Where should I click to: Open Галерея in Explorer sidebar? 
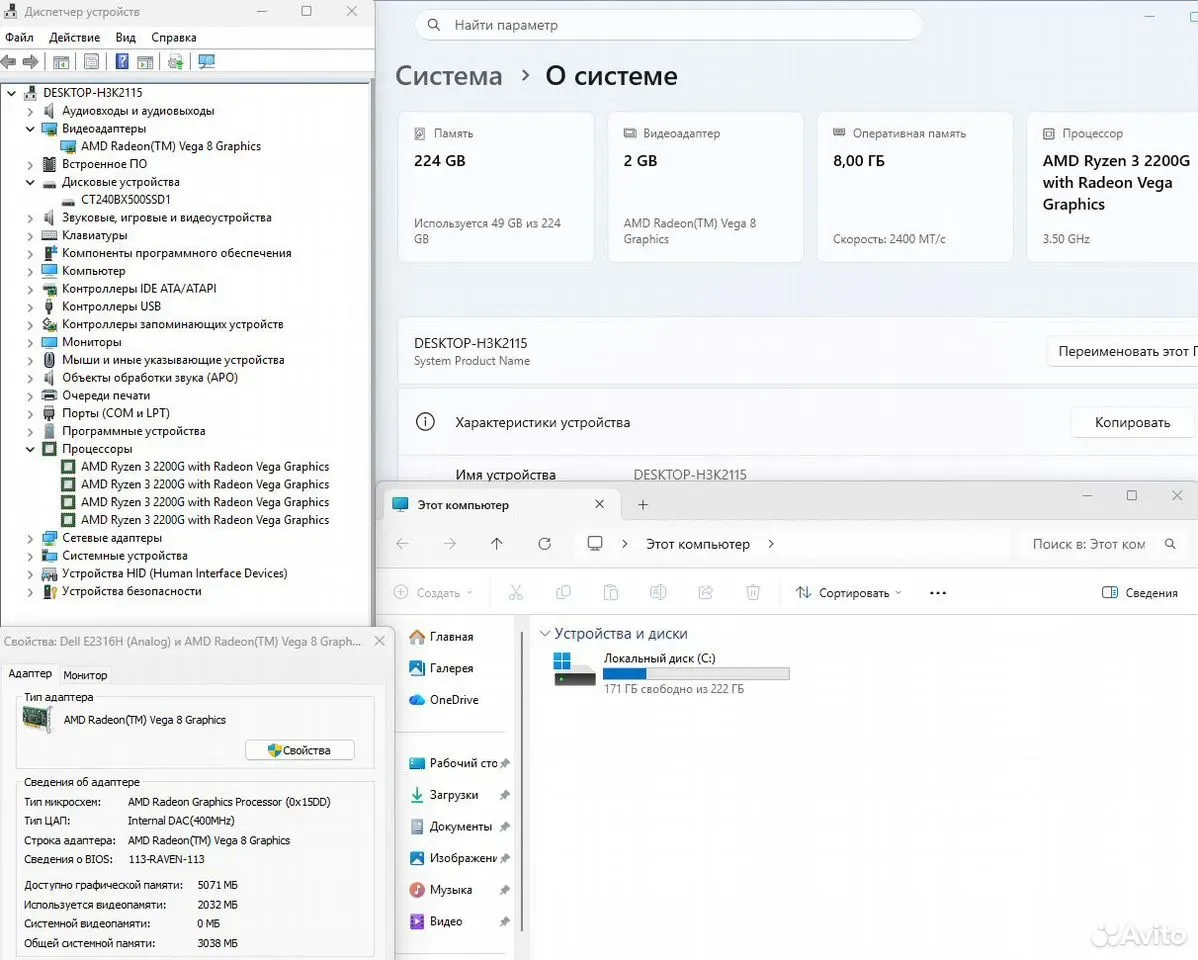[442, 668]
